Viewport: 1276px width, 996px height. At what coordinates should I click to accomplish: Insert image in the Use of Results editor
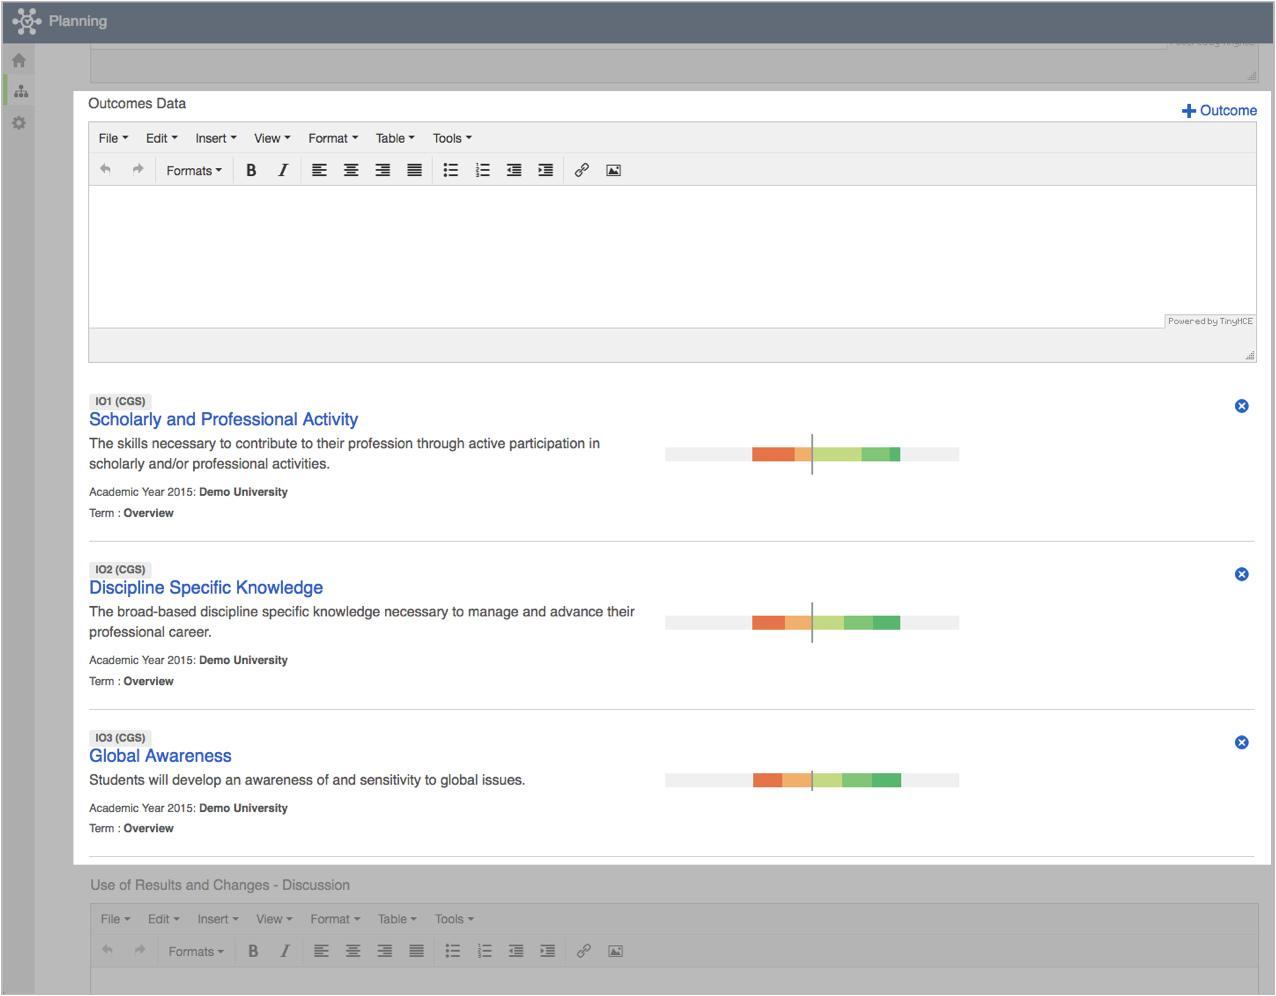coord(616,951)
